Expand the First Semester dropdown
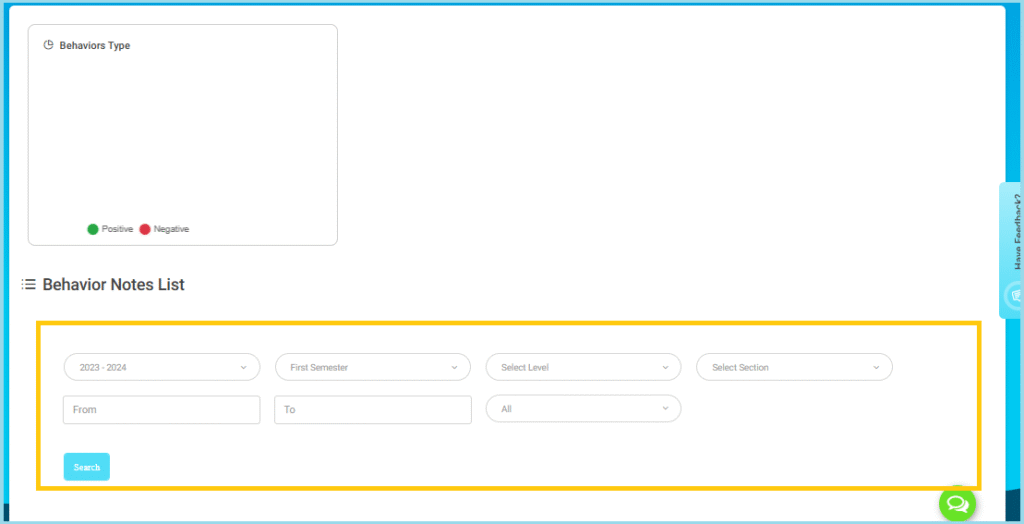 coord(372,367)
